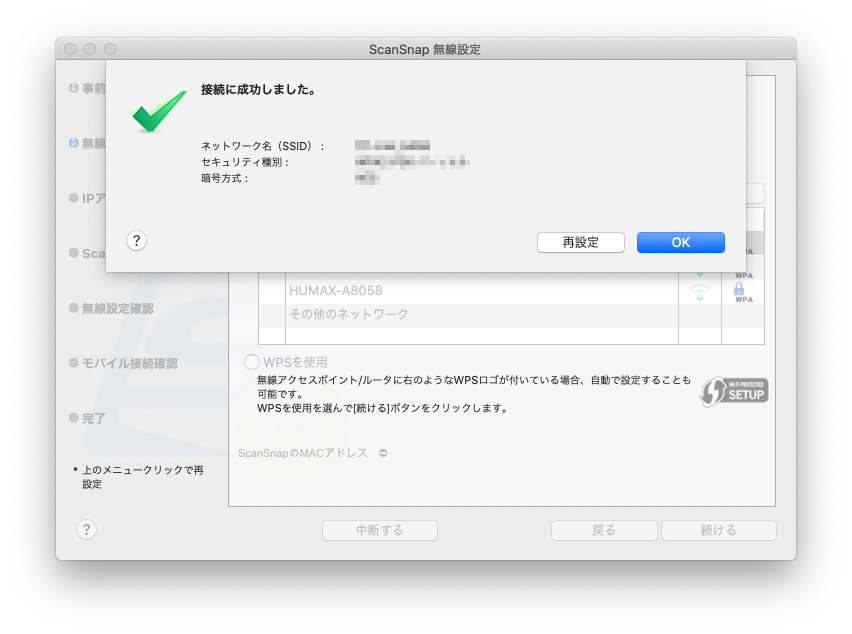The height and width of the screenshot is (634, 852).
Task: Click the 暗号方式 label
Action: point(225,178)
